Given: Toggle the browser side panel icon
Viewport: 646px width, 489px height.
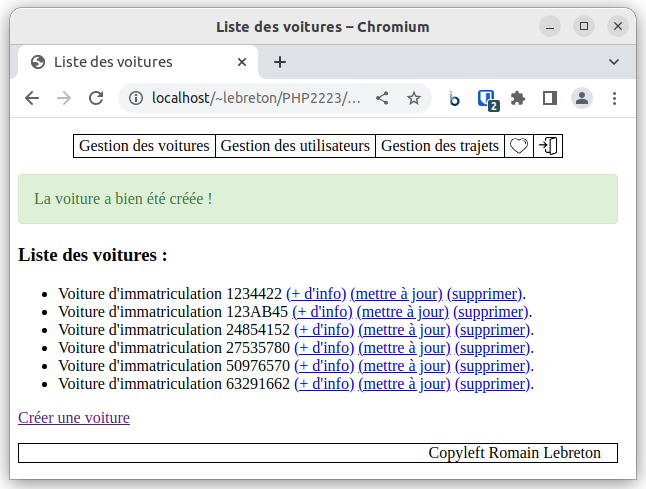Looking at the screenshot, I should tap(550, 98).
